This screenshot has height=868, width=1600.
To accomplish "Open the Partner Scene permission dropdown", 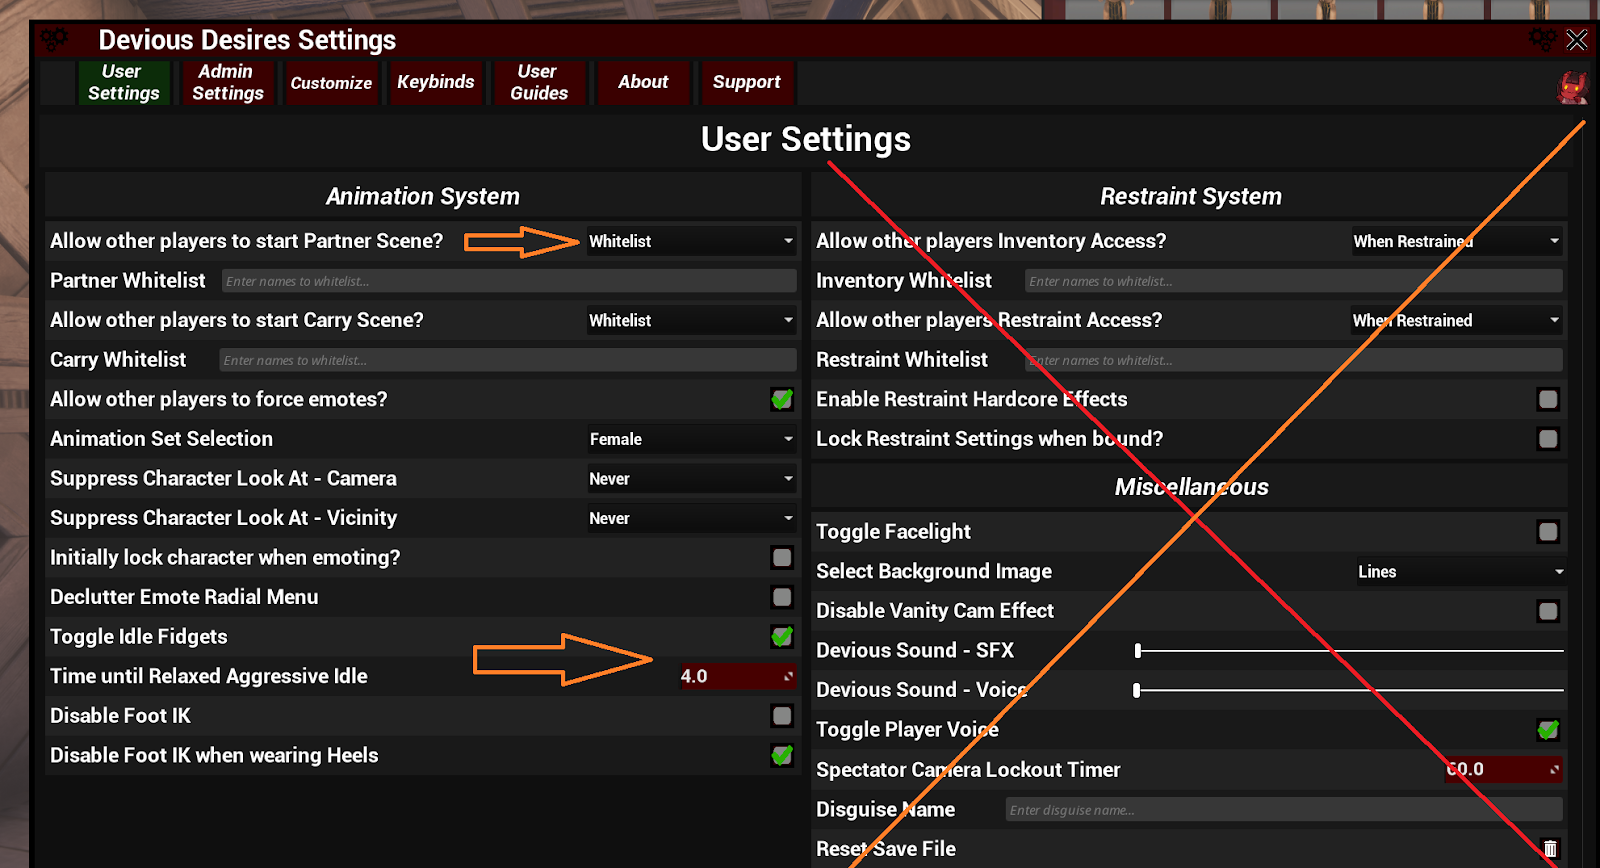I will coord(691,241).
